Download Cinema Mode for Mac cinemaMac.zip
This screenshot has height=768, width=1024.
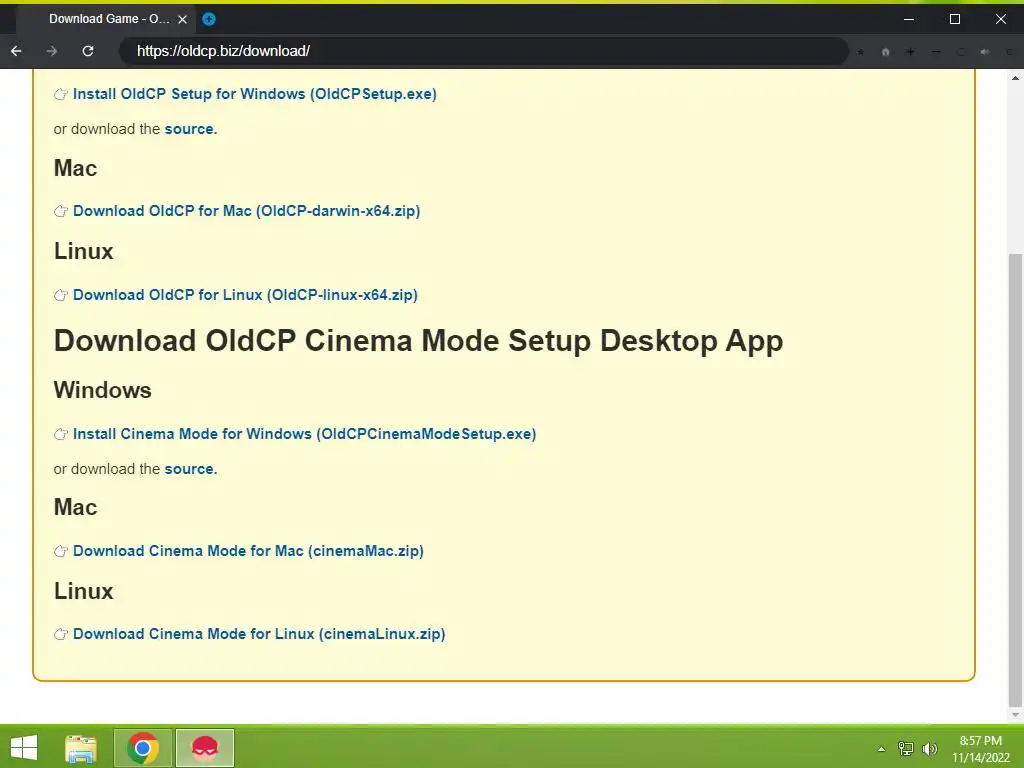[248, 551]
